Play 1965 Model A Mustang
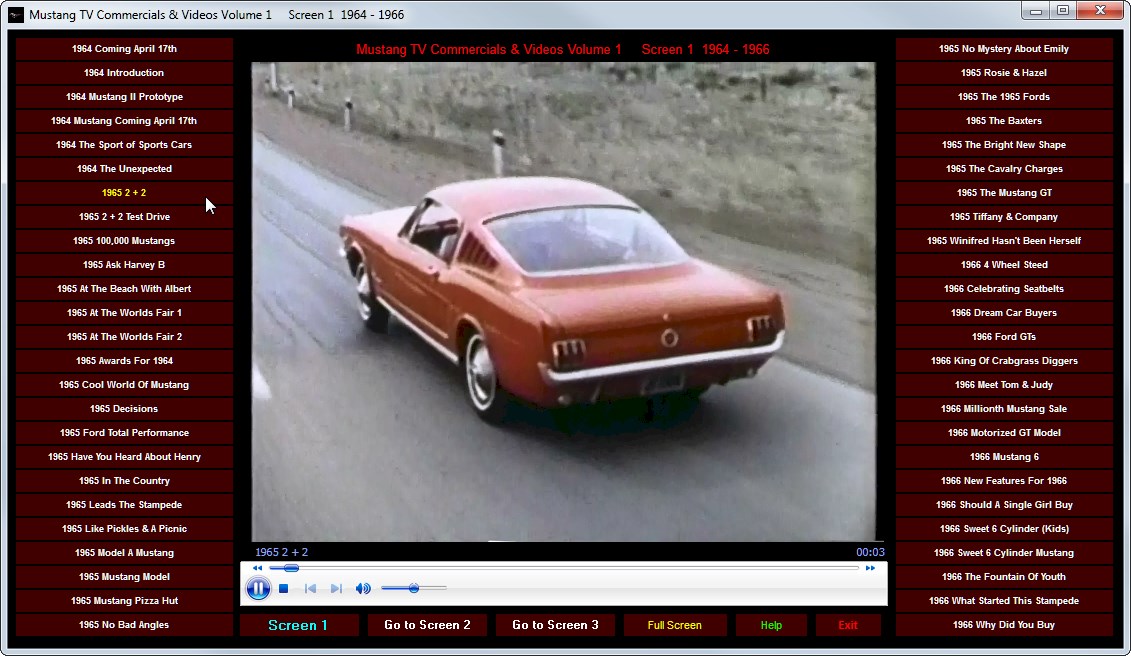 point(124,552)
